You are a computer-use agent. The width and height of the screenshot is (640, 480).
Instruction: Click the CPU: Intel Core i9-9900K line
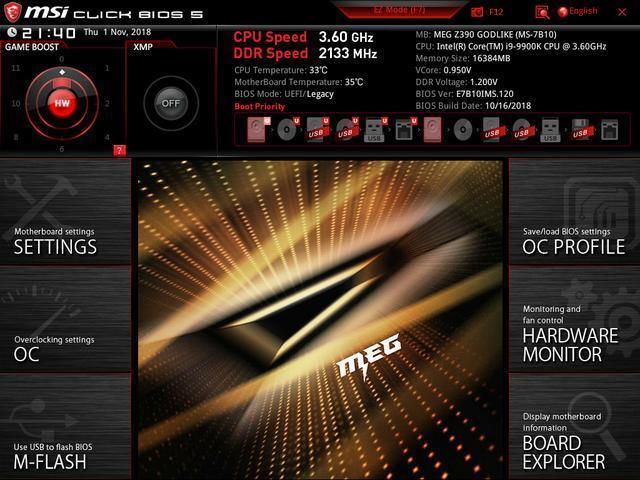click(511, 46)
